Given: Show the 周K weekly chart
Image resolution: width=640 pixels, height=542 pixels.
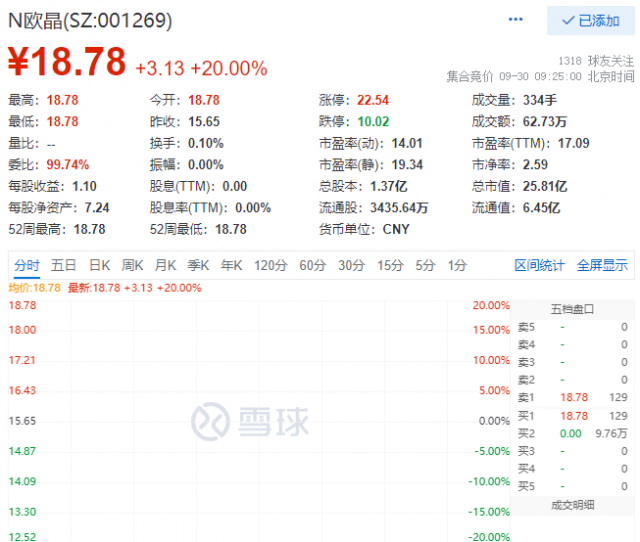Looking at the screenshot, I should [132, 265].
